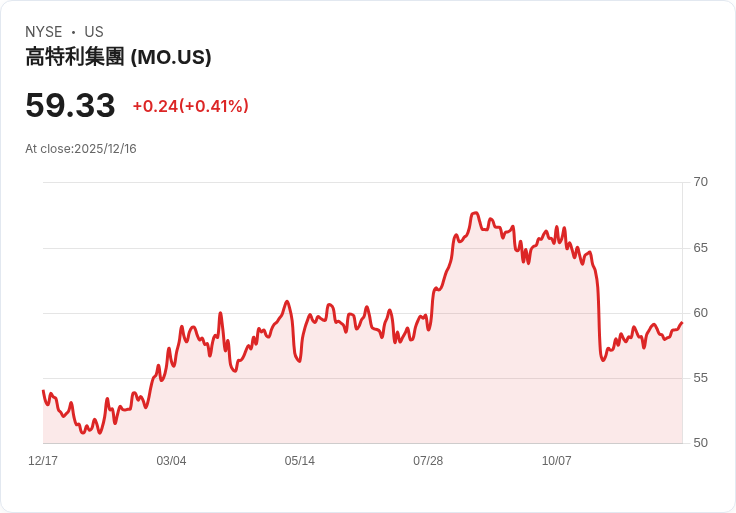Click the 60 y-axis label
Screen dimensions: 736x513
701,312
